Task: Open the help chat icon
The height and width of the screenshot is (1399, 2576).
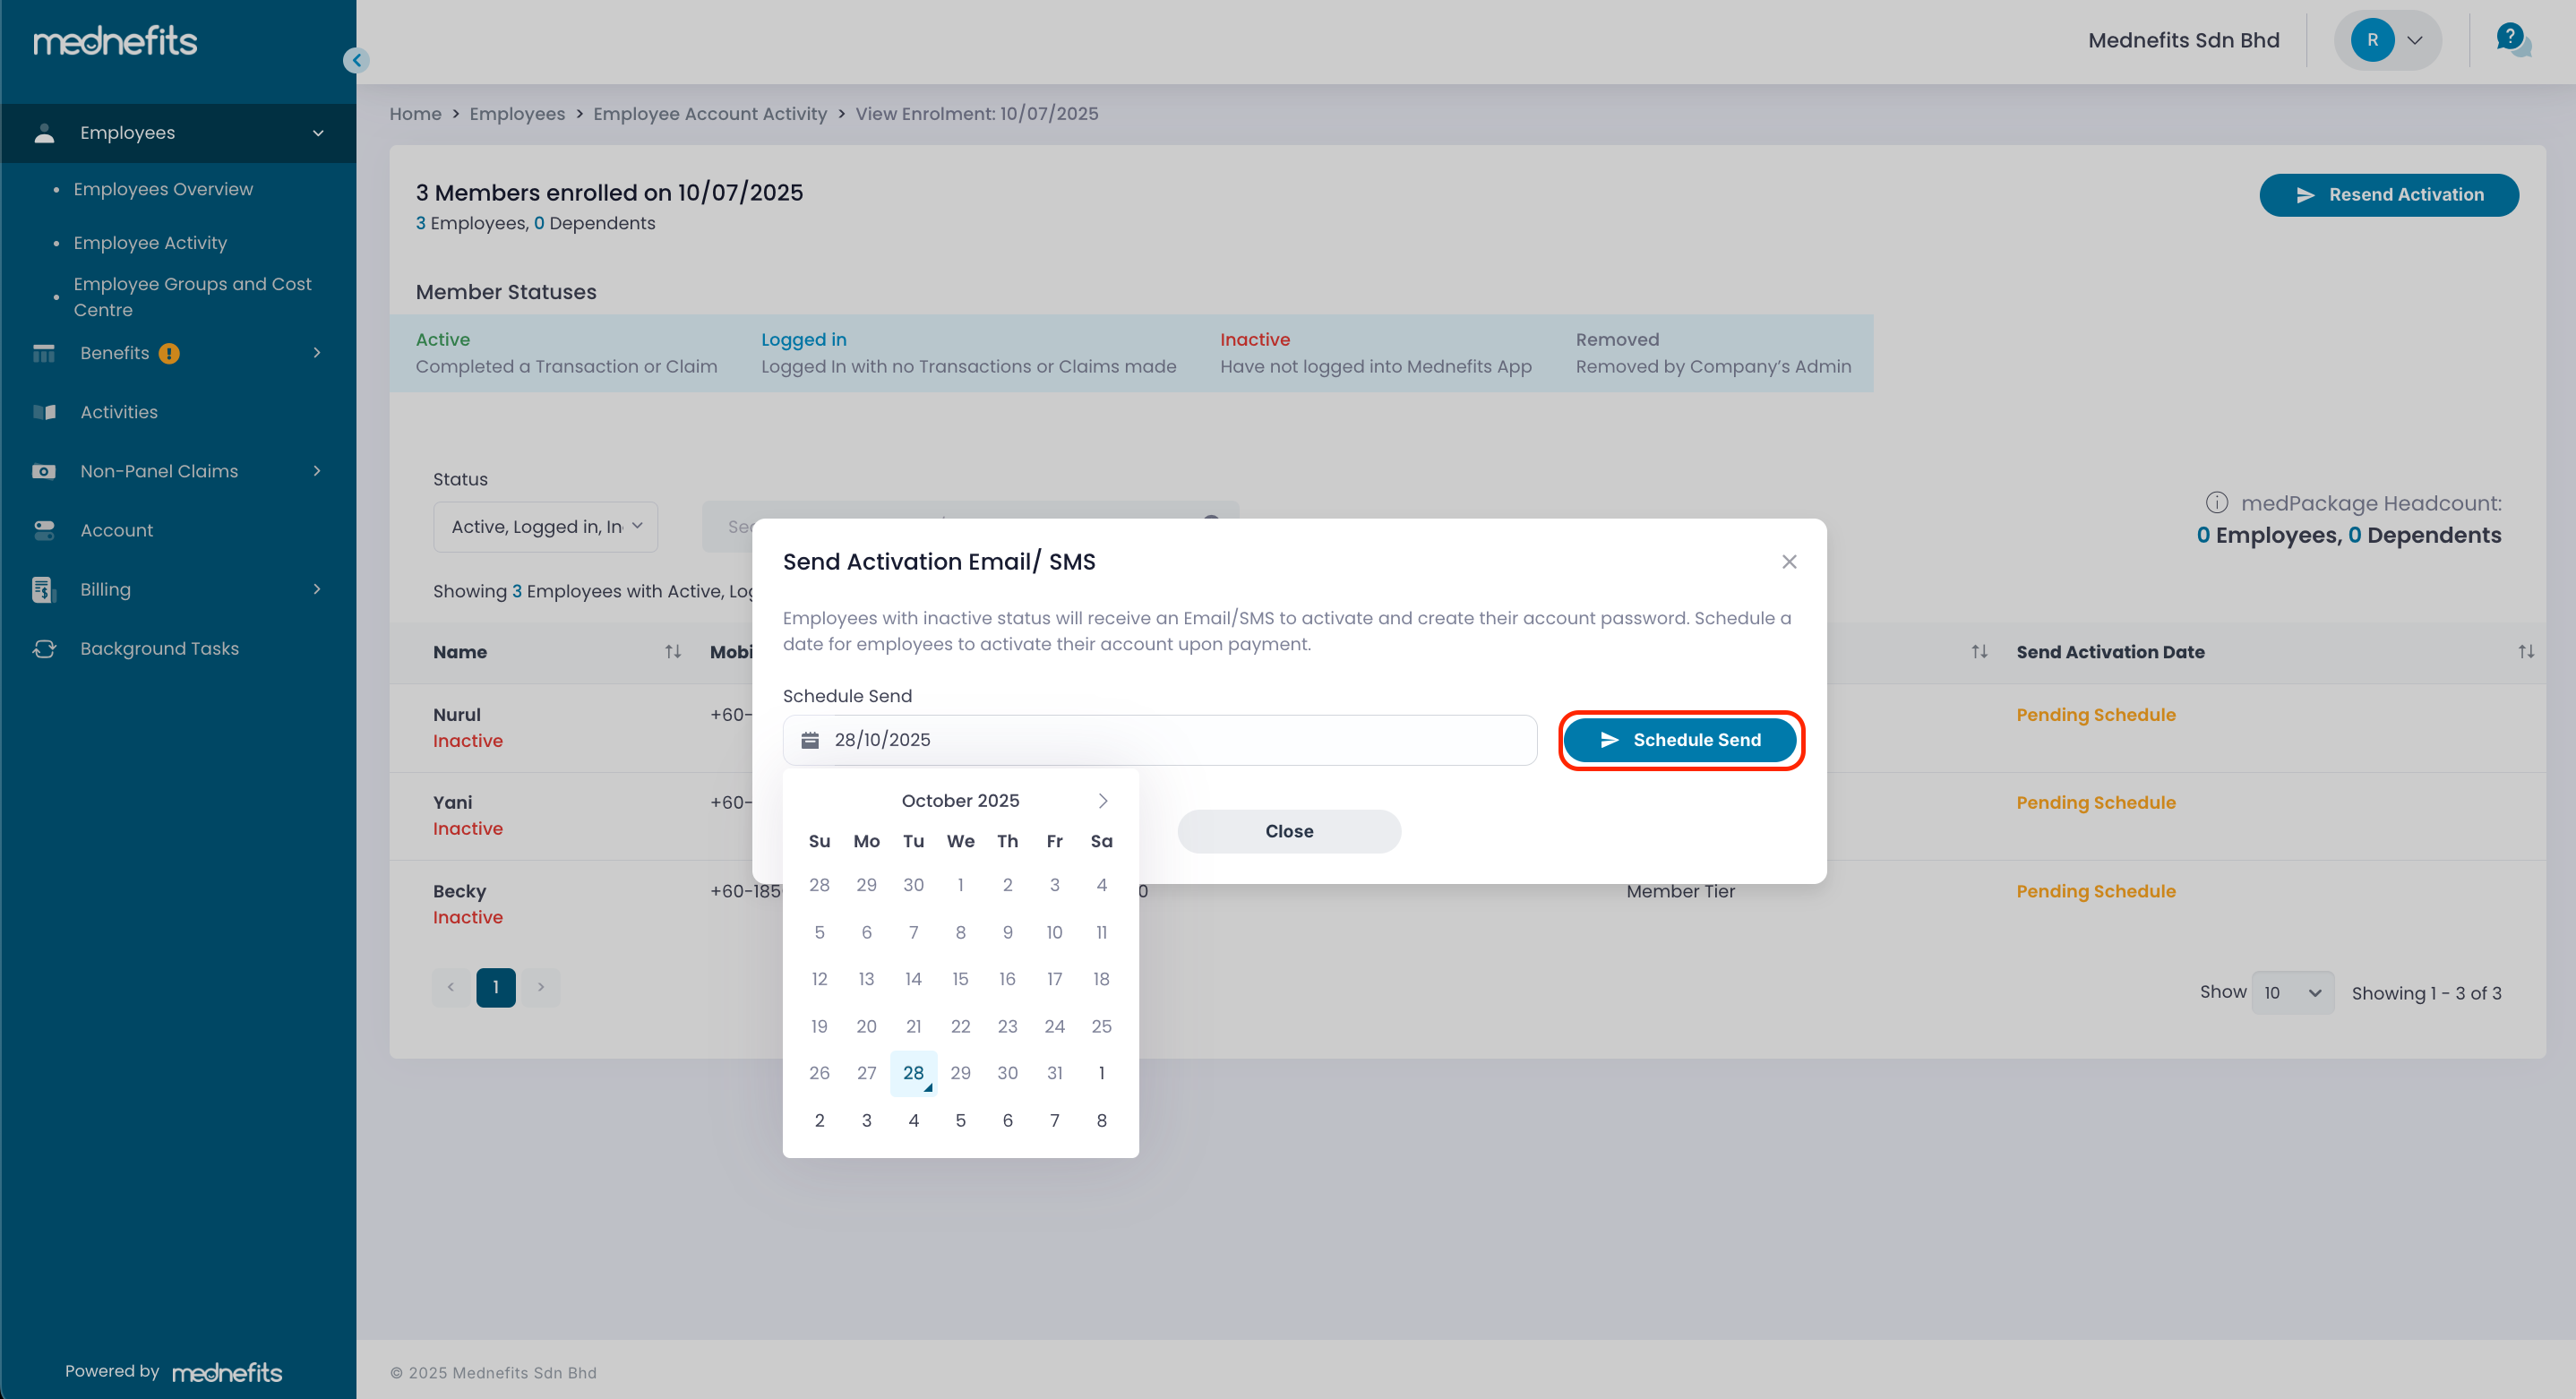Action: pos(2511,40)
